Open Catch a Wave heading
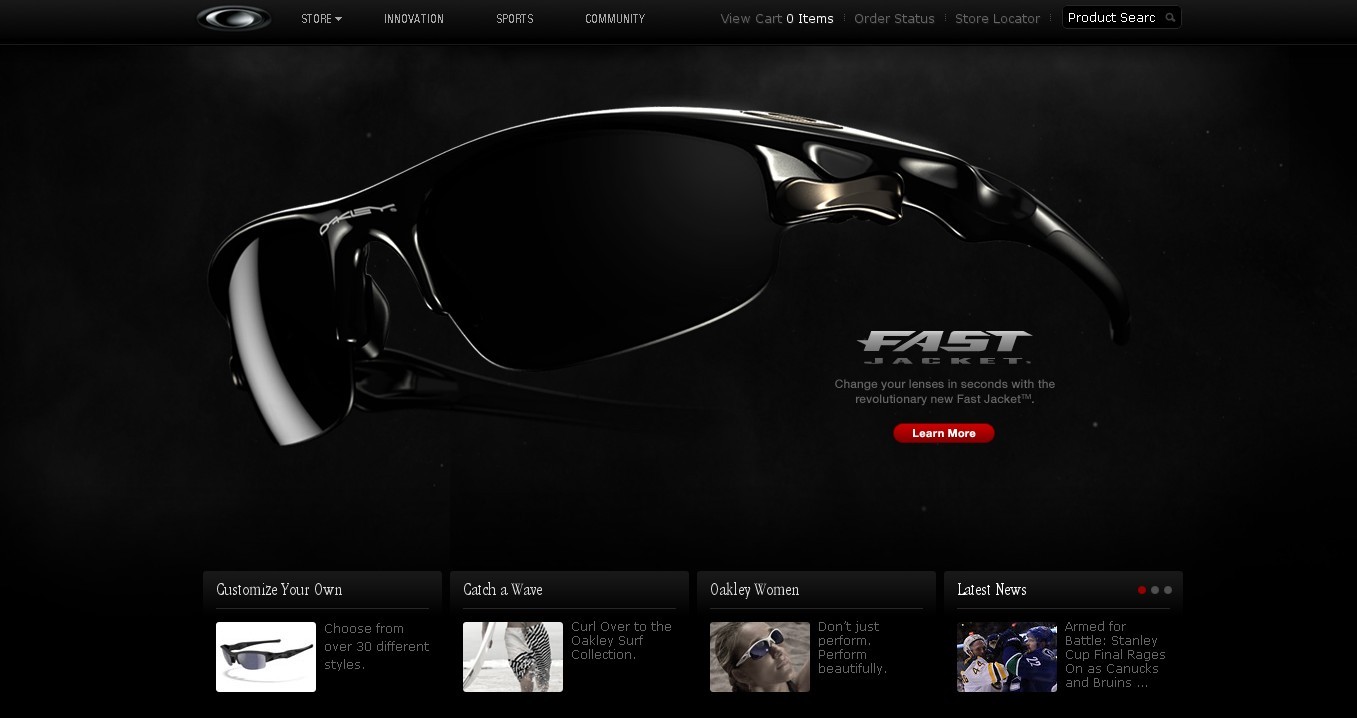The height and width of the screenshot is (718, 1357). click(503, 590)
